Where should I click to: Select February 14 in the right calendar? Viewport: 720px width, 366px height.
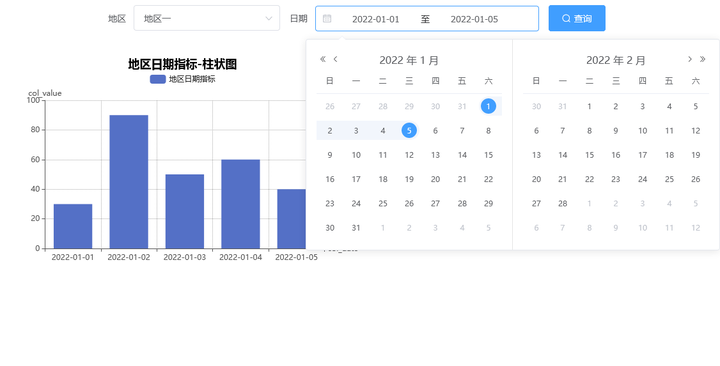563,155
